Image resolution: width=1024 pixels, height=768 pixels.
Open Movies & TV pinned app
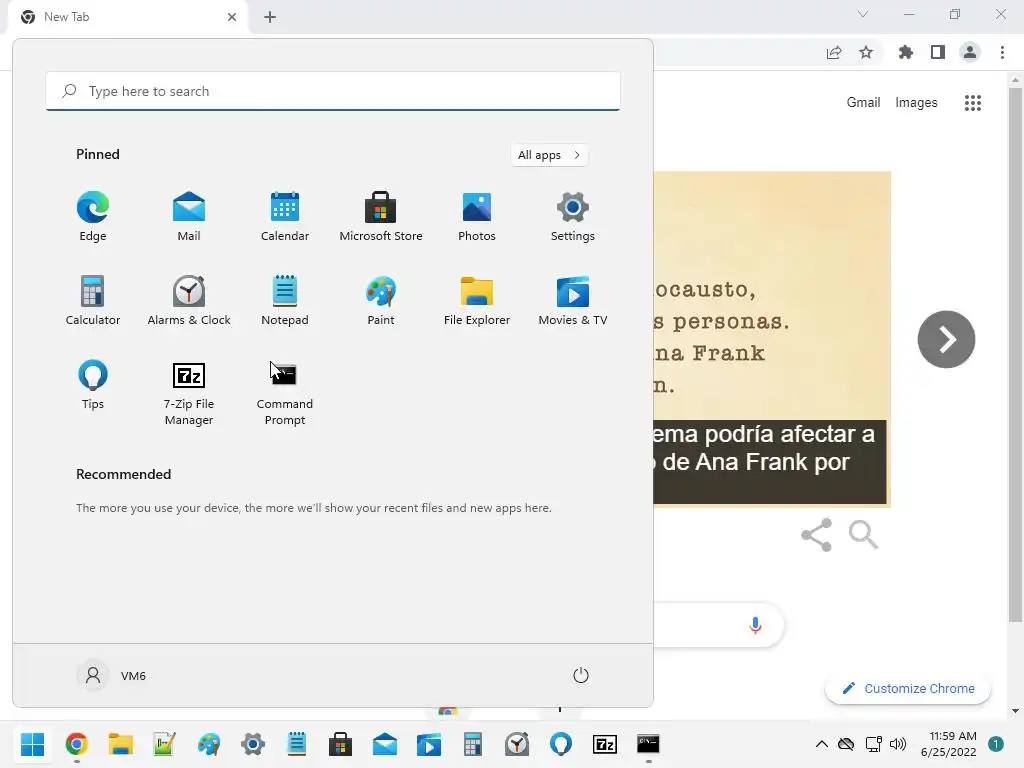[x=573, y=300]
